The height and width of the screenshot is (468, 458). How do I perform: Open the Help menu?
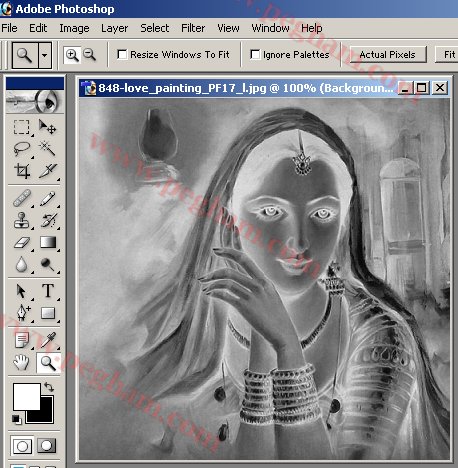[312, 28]
